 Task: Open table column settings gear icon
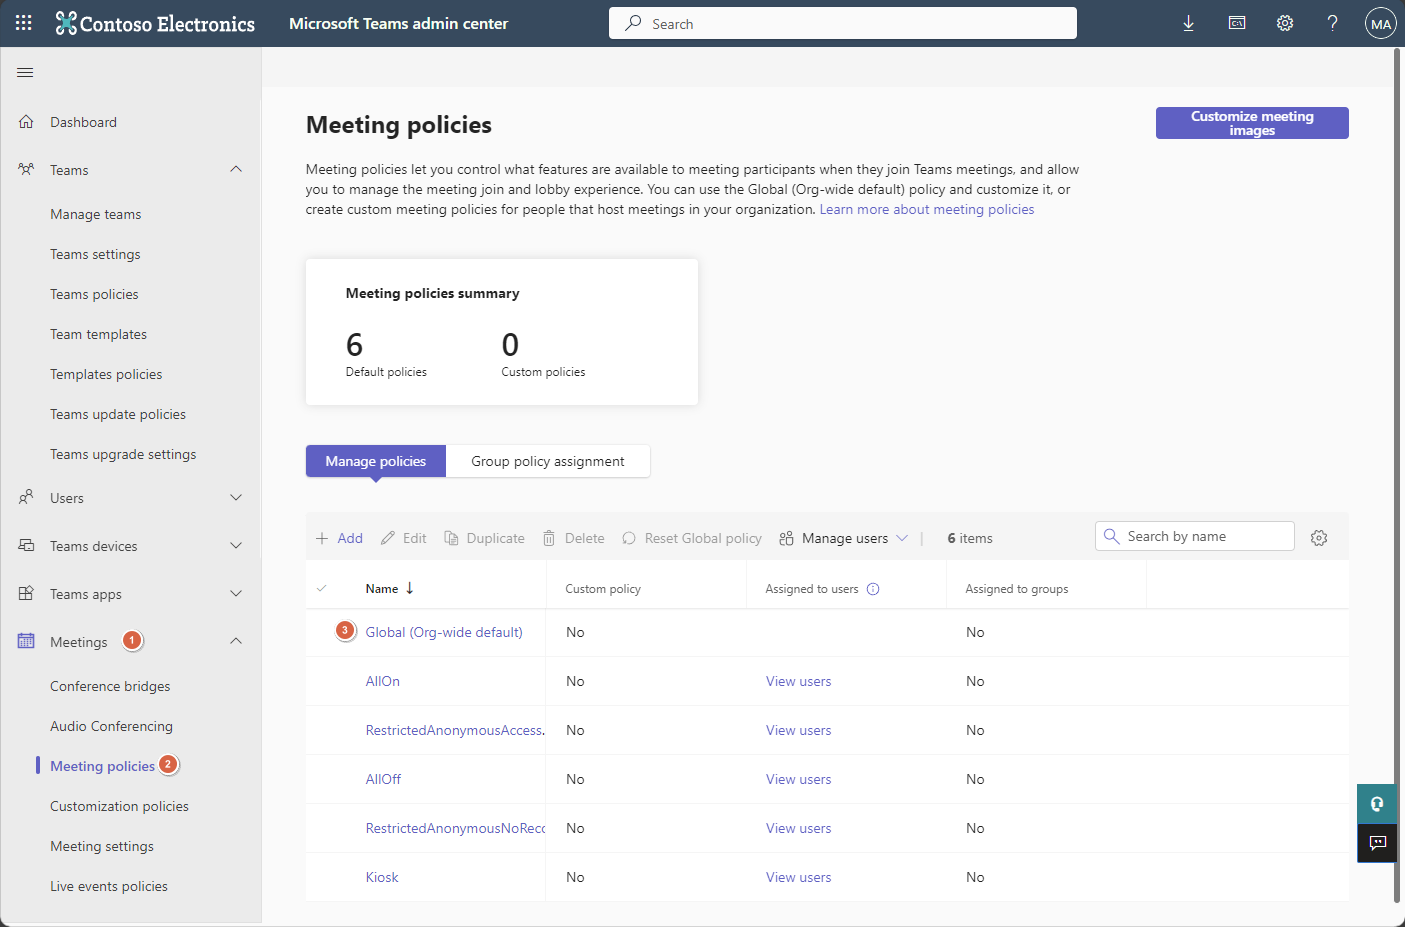(x=1319, y=538)
